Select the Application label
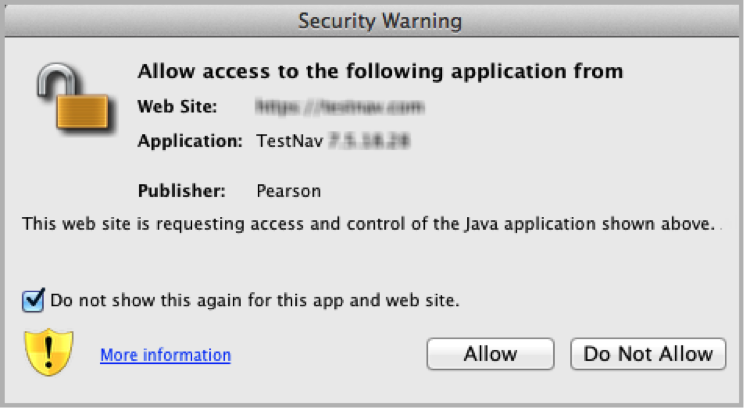 [190, 141]
